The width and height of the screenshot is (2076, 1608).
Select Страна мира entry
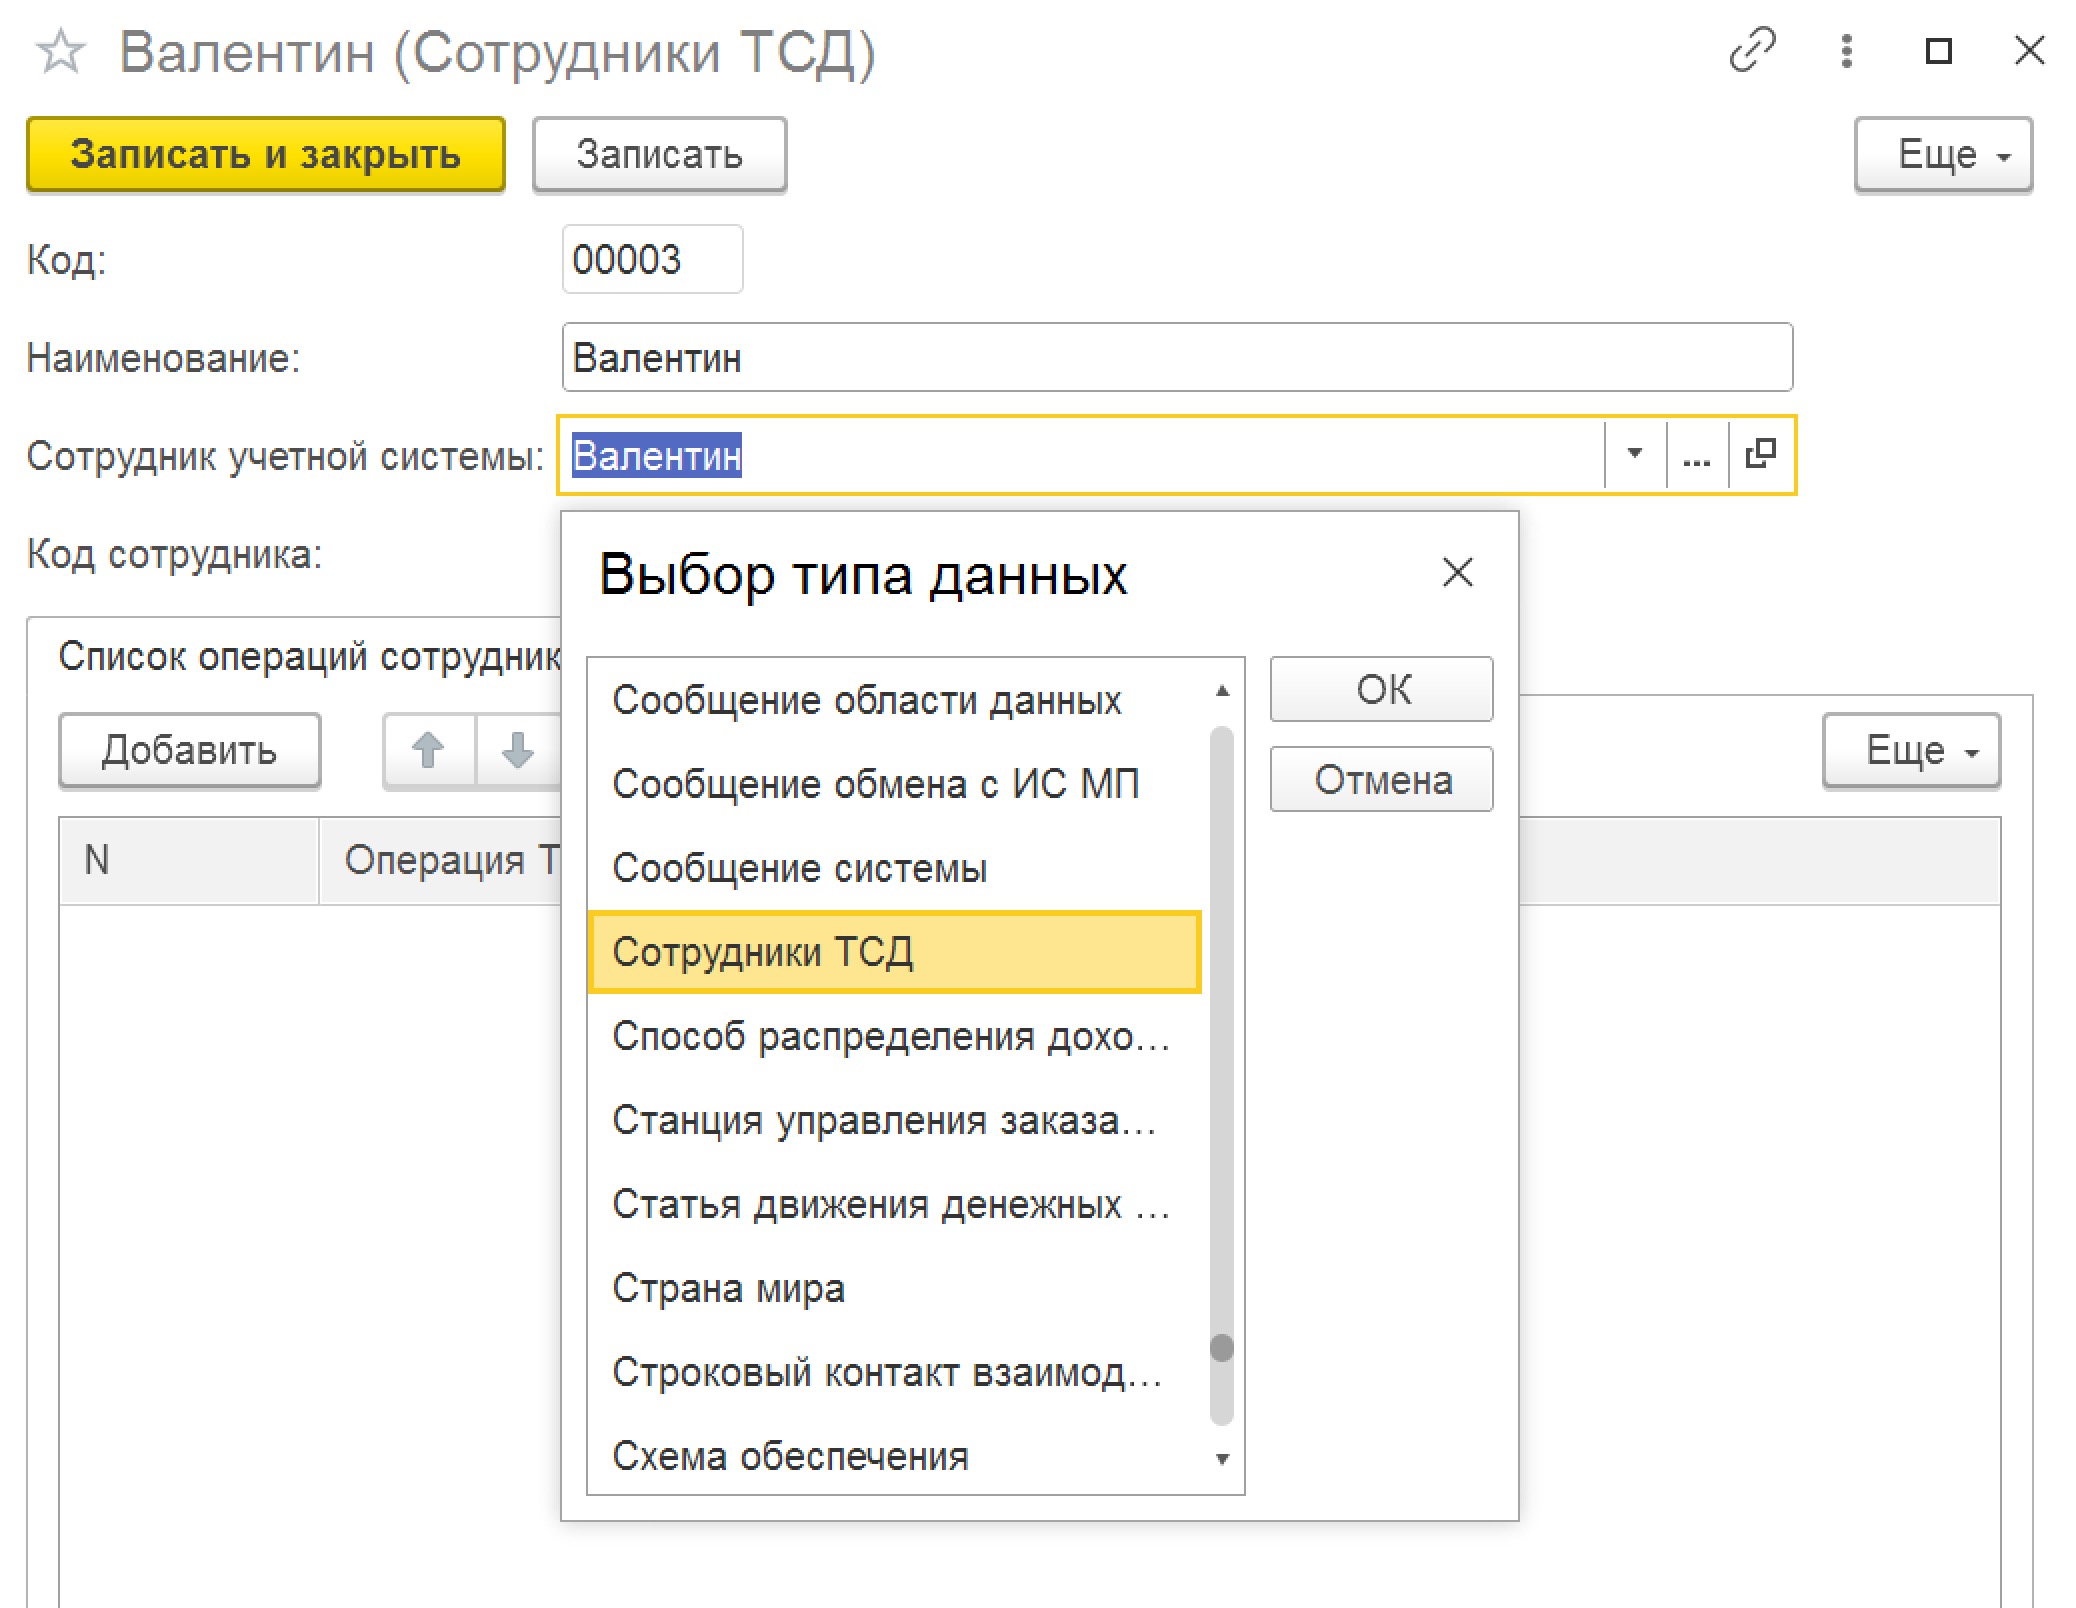point(895,1288)
